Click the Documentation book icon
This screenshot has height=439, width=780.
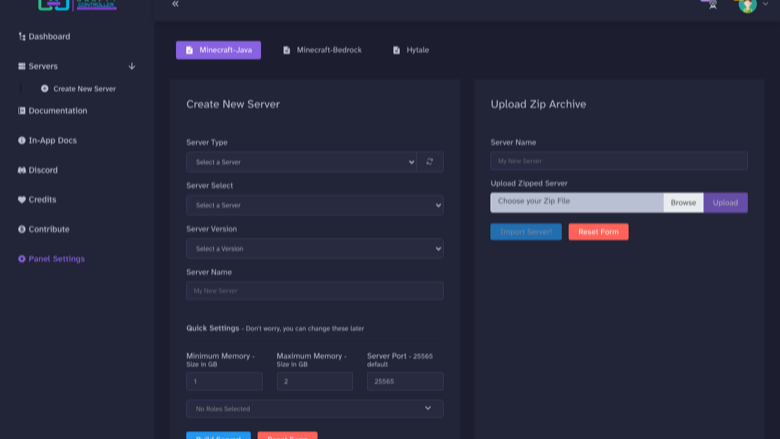coord(22,110)
